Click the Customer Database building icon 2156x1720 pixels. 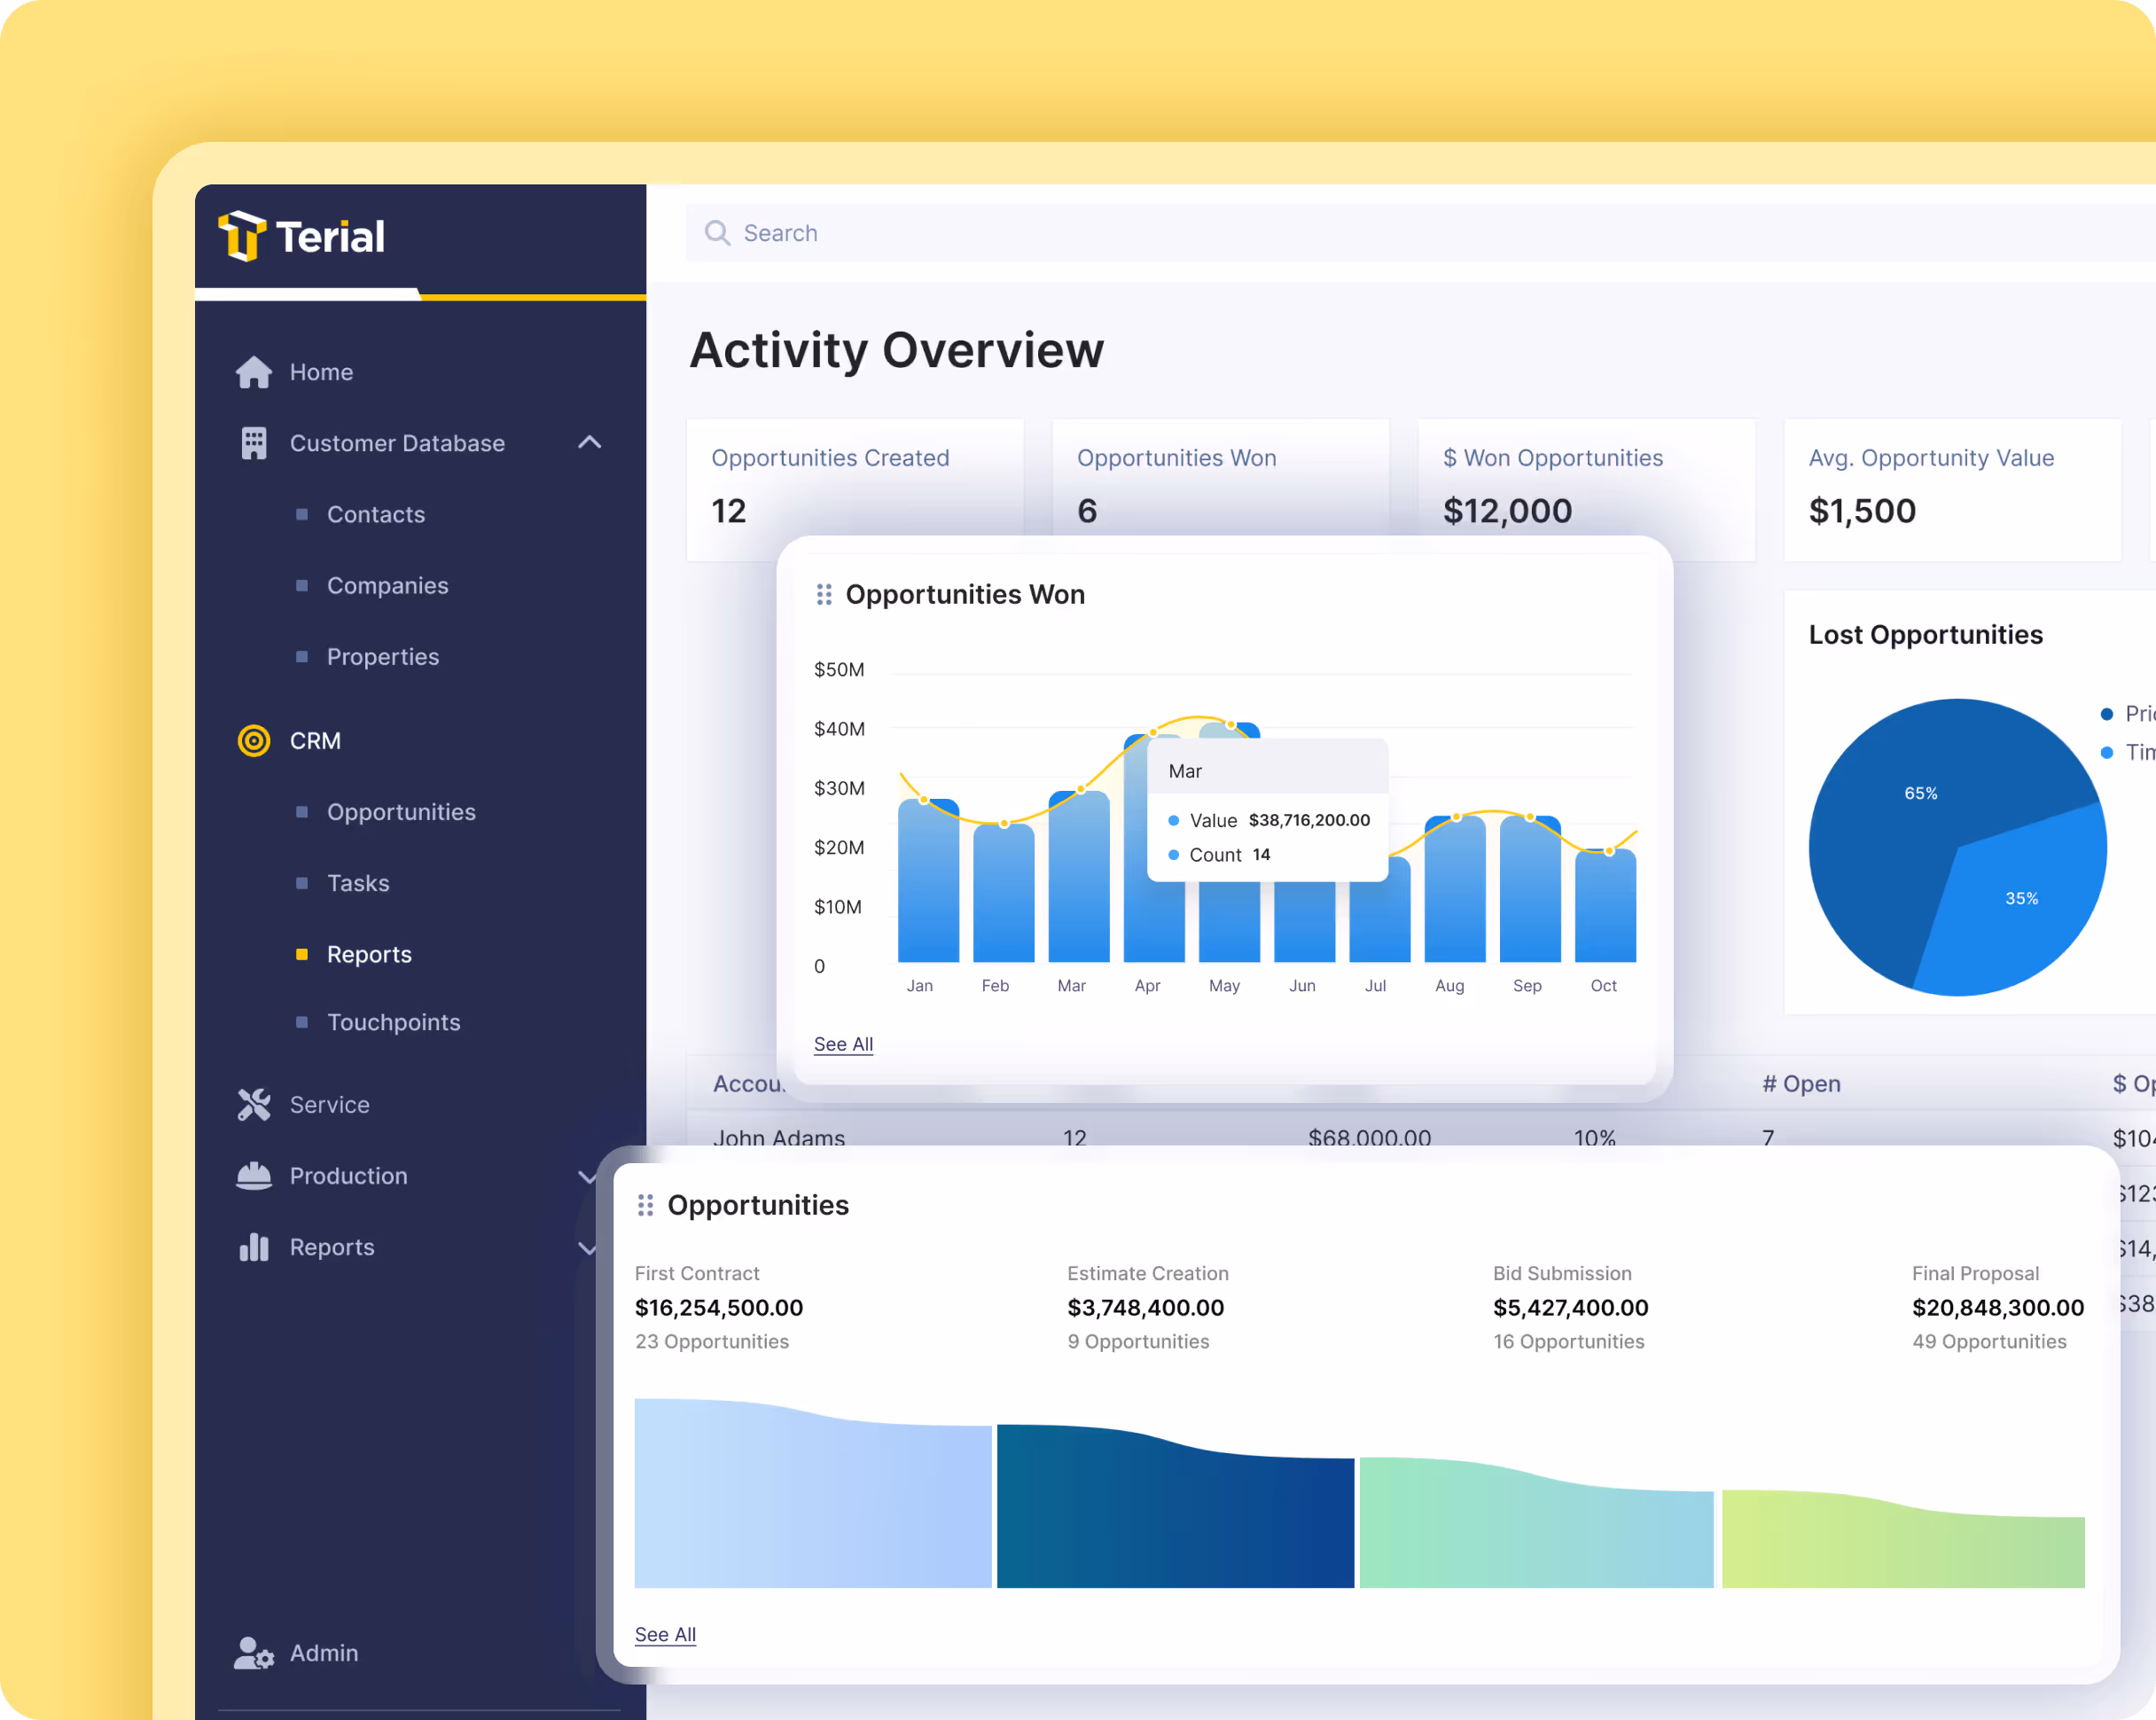254,442
